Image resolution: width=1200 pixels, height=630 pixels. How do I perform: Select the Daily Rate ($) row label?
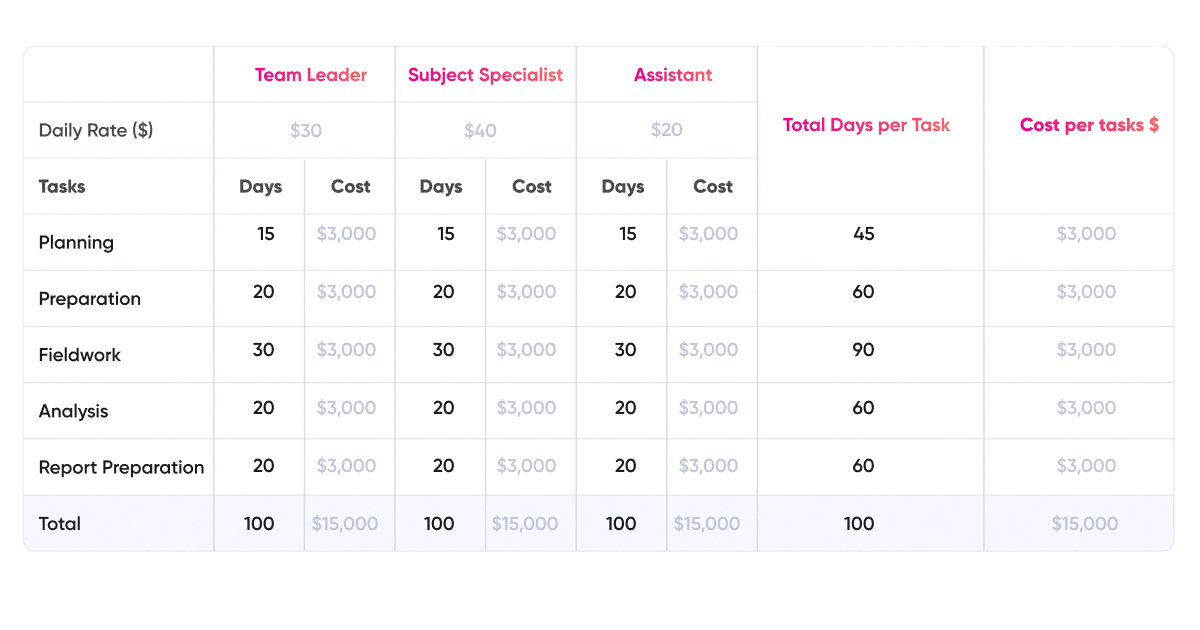(x=96, y=130)
